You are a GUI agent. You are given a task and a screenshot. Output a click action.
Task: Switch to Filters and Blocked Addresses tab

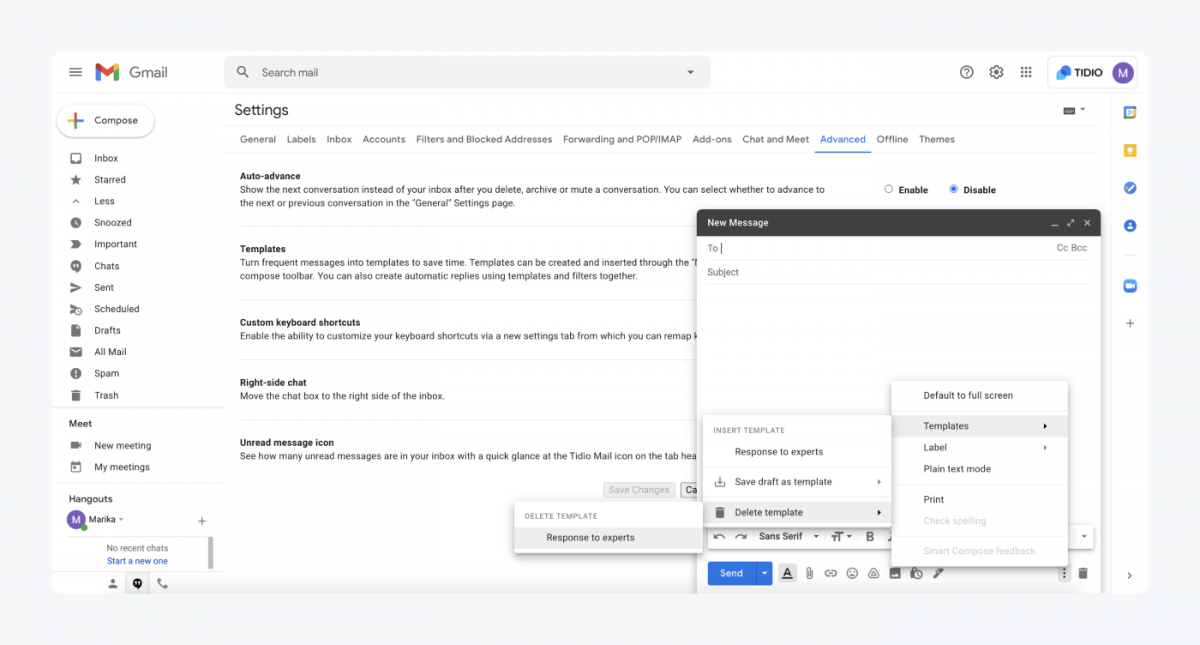coord(484,139)
